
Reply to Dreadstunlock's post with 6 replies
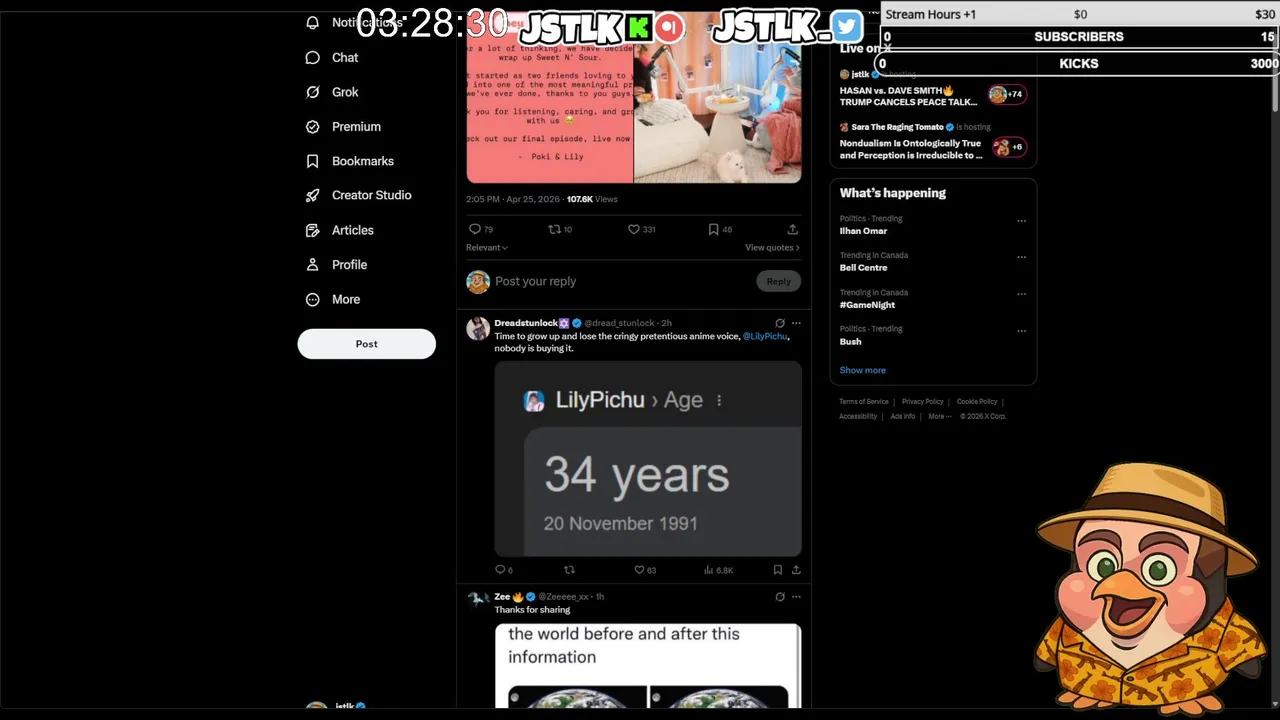(x=500, y=570)
